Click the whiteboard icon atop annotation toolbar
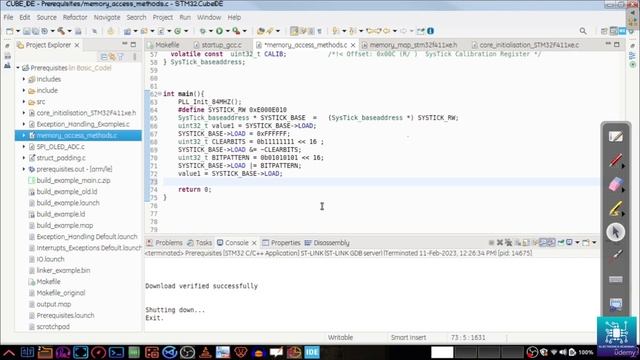 pyautogui.click(x=616, y=136)
